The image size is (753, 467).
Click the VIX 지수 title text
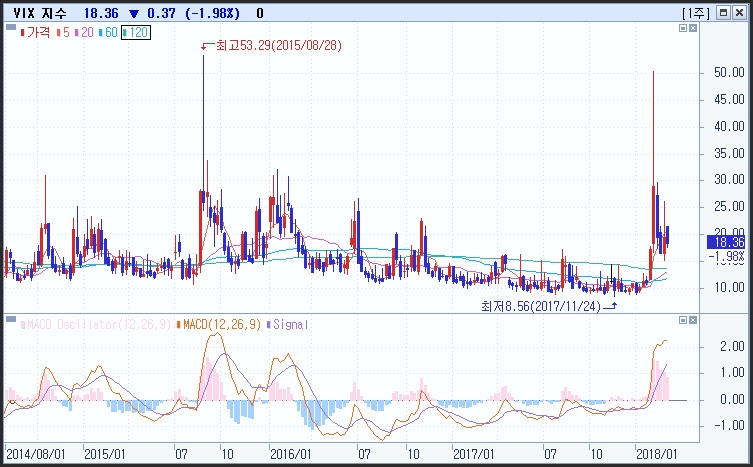pyautogui.click(x=40, y=13)
